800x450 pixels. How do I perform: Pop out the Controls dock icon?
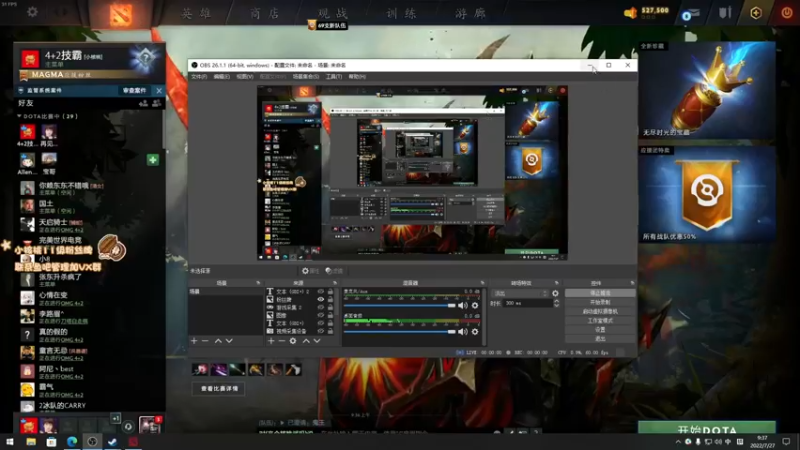pos(632,283)
